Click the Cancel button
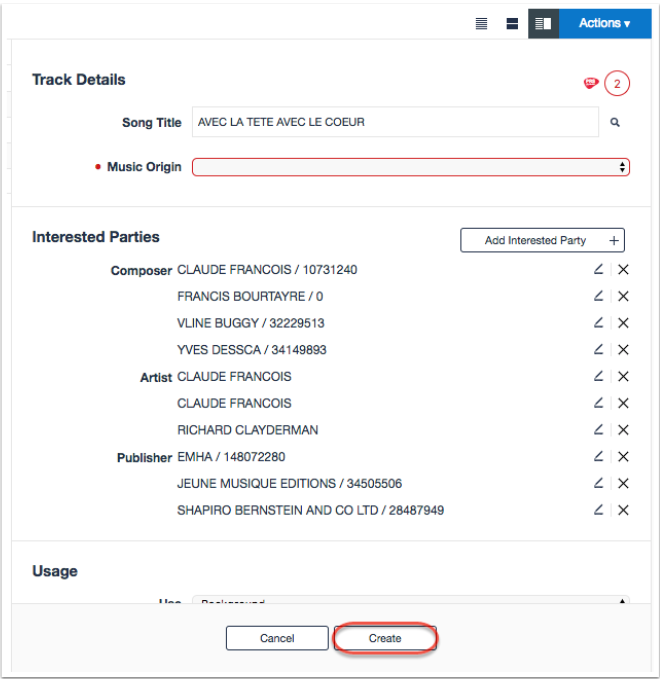Viewport: 660px width, 679px height. pos(277,638)
